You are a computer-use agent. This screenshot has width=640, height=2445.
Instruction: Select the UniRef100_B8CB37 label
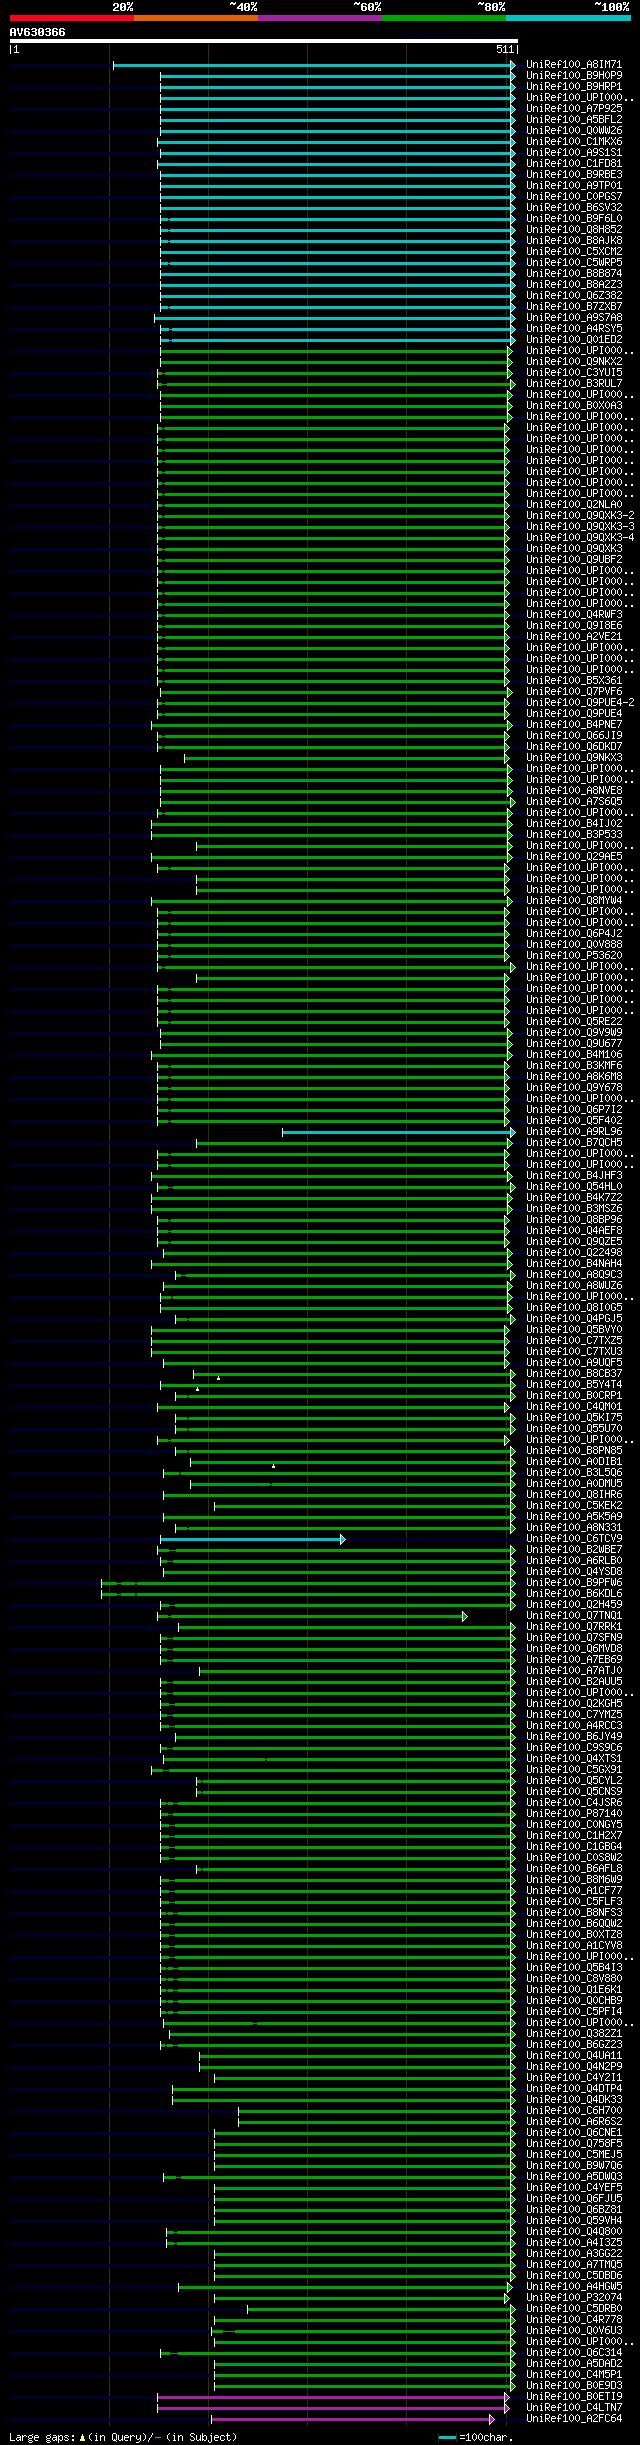574,1374
